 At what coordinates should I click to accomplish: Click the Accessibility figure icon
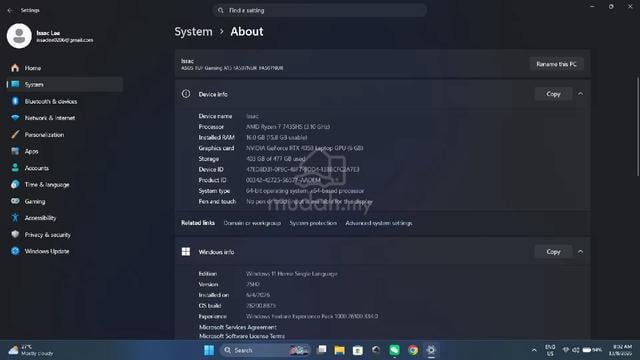point(15,218)
